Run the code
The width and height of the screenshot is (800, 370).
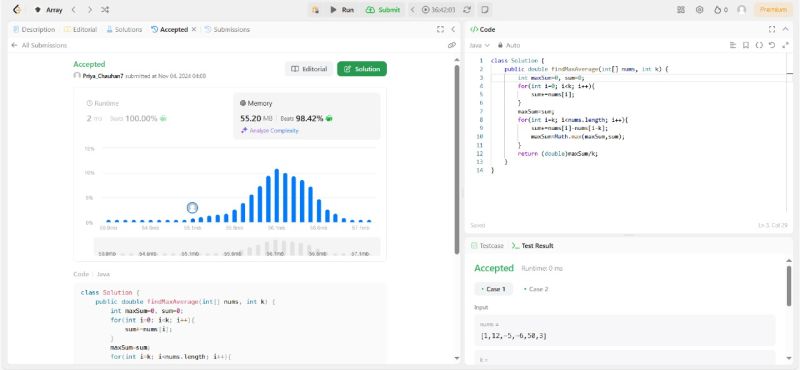342,10
